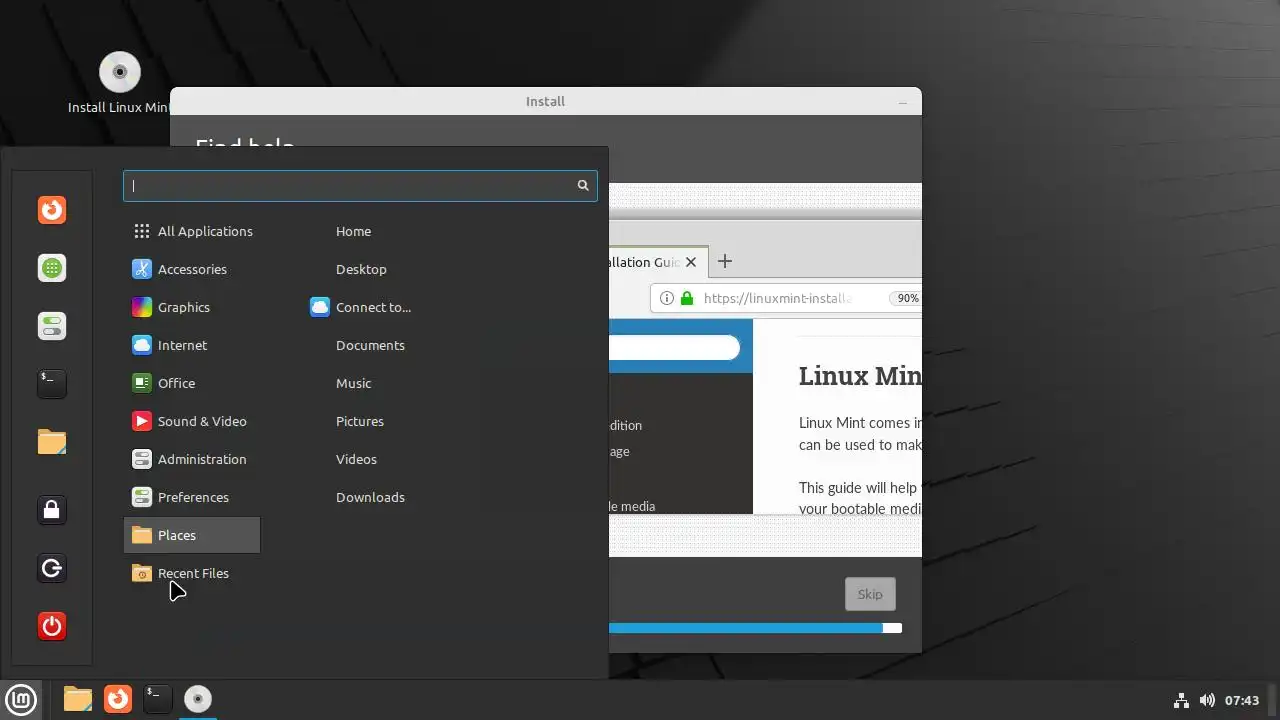Click the Administration category icon
The height and width of the screenshot is (720, 1280).
click(142, 459)
